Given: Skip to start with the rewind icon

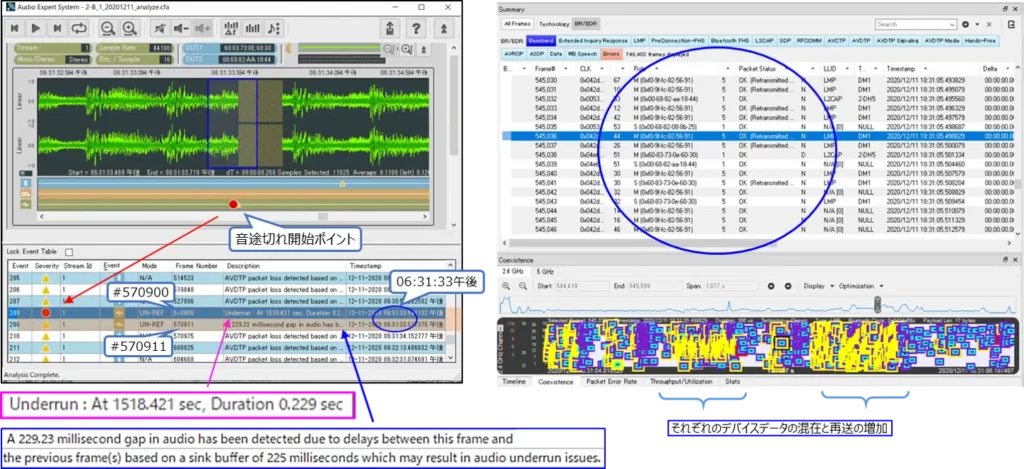Looking at the screenshot, I should coord(17,29).
